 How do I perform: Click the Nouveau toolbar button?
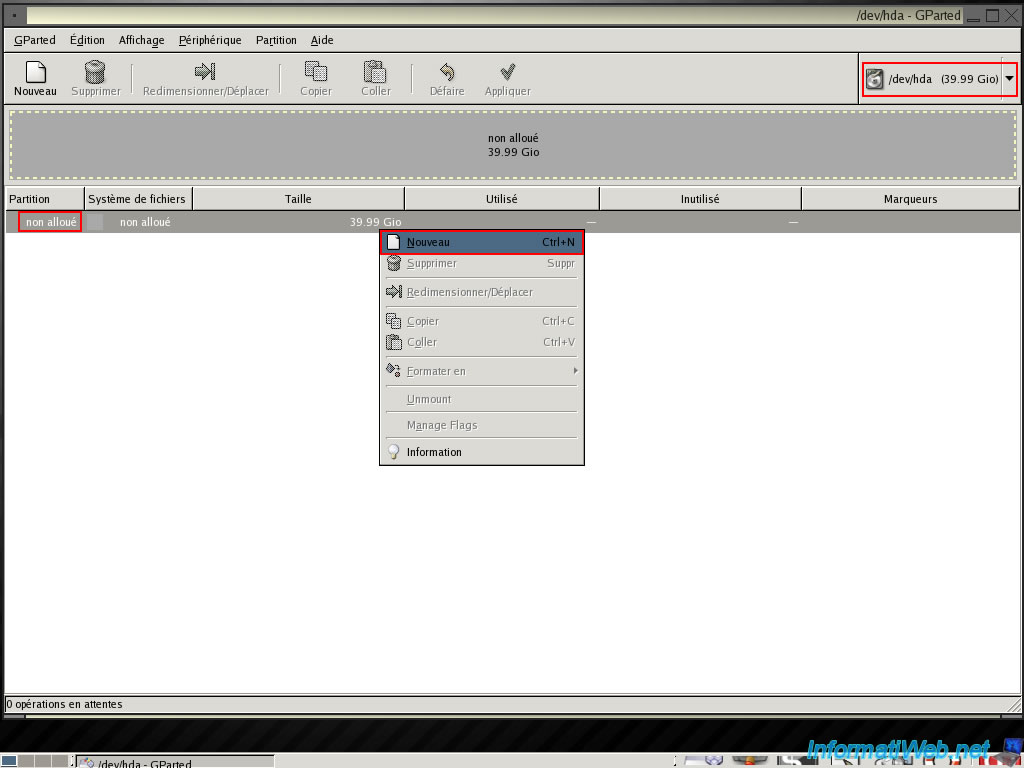tap(35, 78)
